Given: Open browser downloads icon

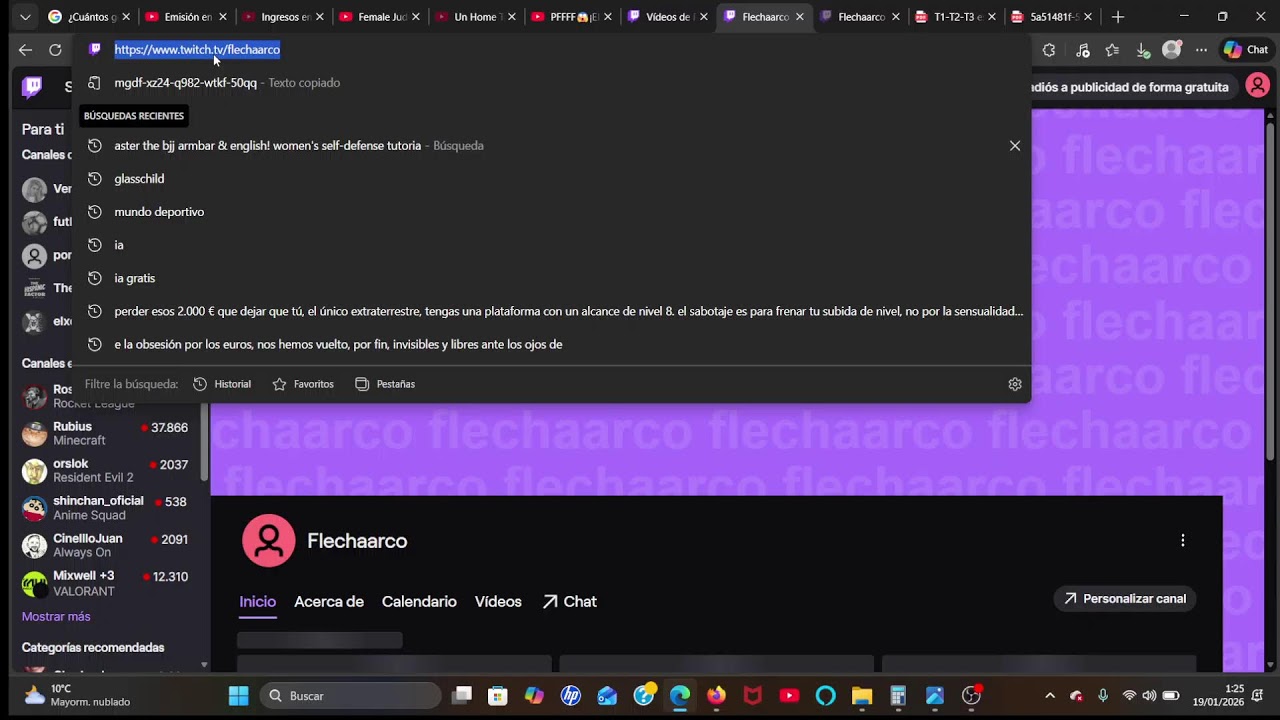Looking at the screenshot, I should pos(1142,50).
